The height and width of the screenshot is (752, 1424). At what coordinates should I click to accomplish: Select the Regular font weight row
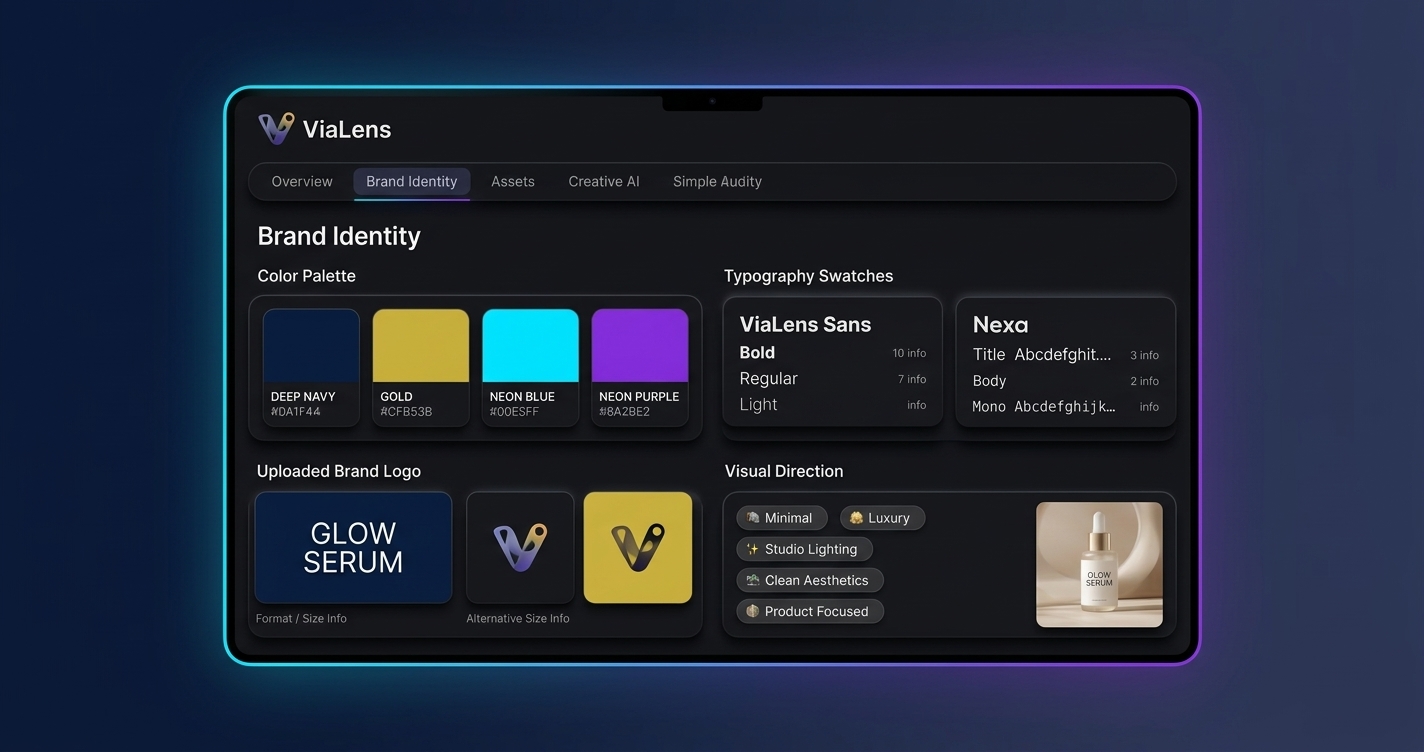832,379
